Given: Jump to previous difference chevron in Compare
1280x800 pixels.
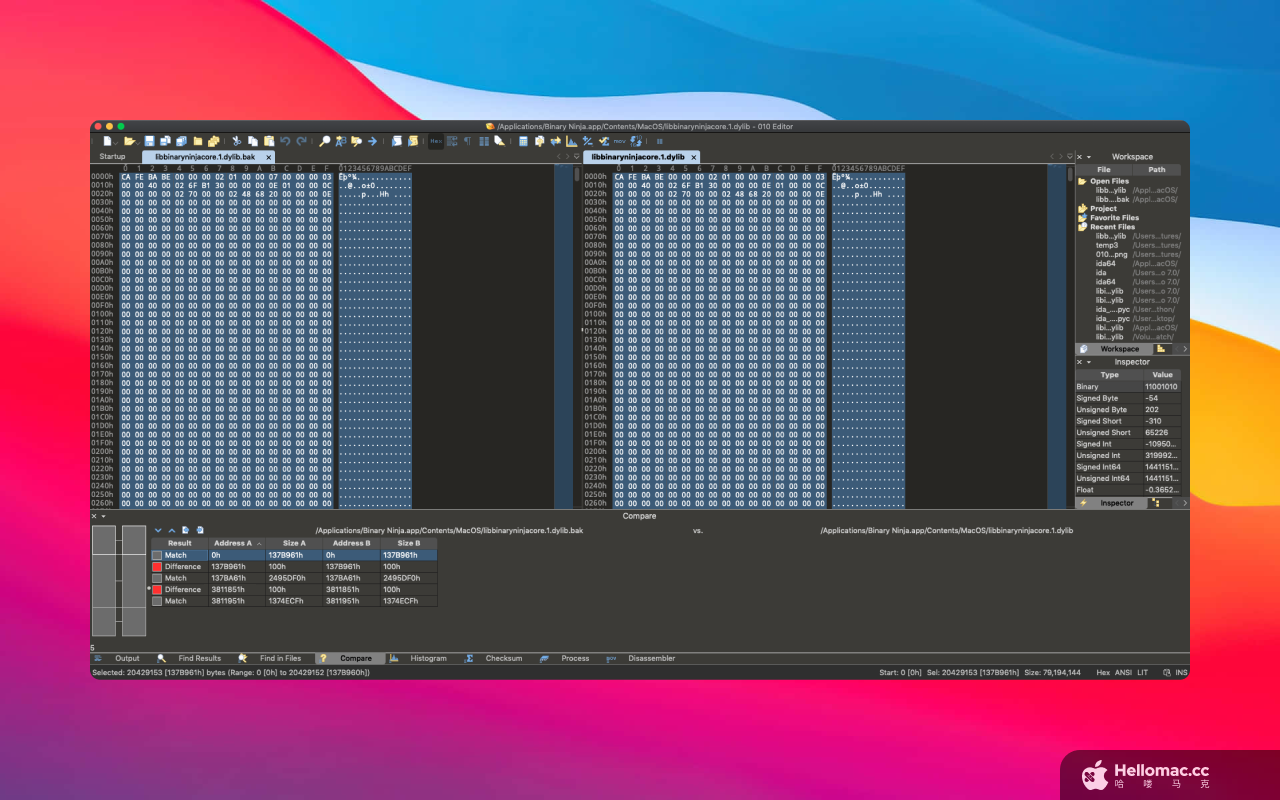Looking at the screenshot, I should (171, 530).
